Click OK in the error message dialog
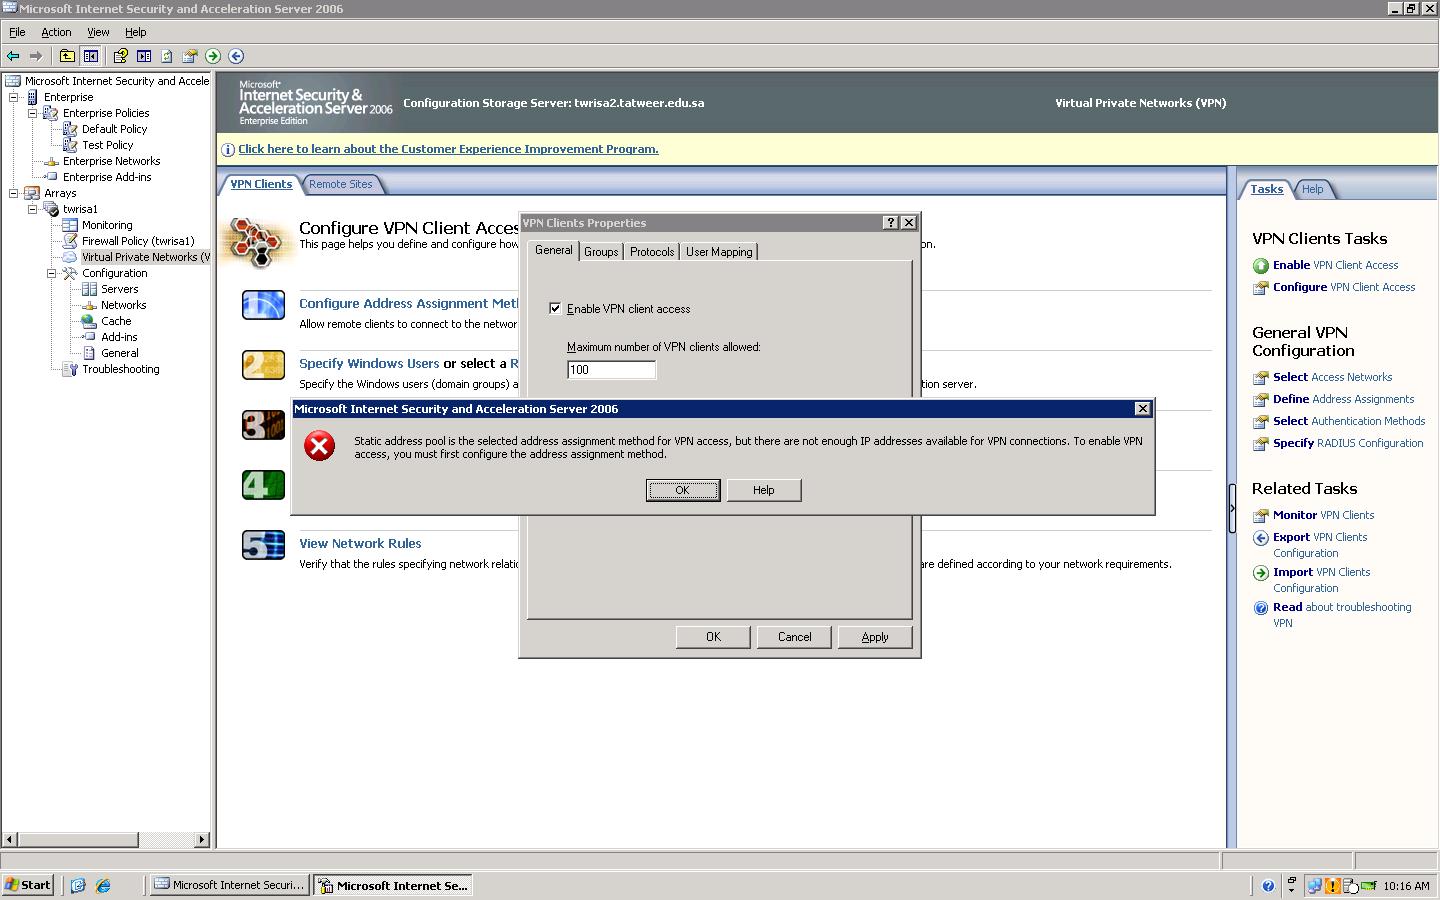This screenshot has width=1440, height=900. 683,490
